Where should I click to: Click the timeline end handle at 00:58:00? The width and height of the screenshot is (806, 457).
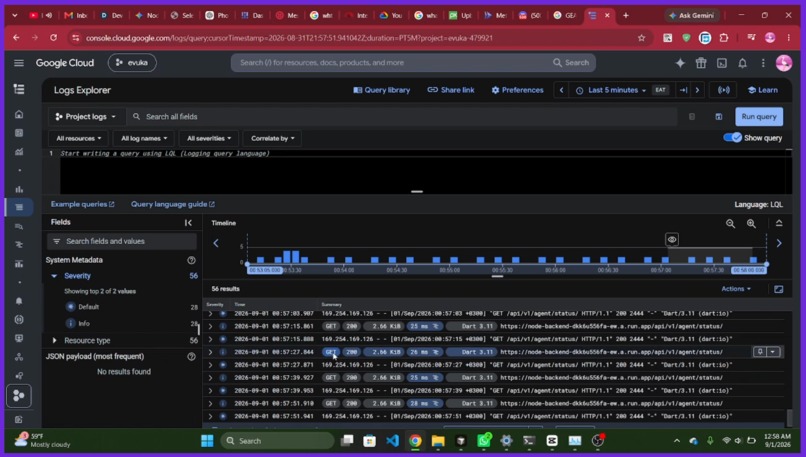(x=766, y=264)
